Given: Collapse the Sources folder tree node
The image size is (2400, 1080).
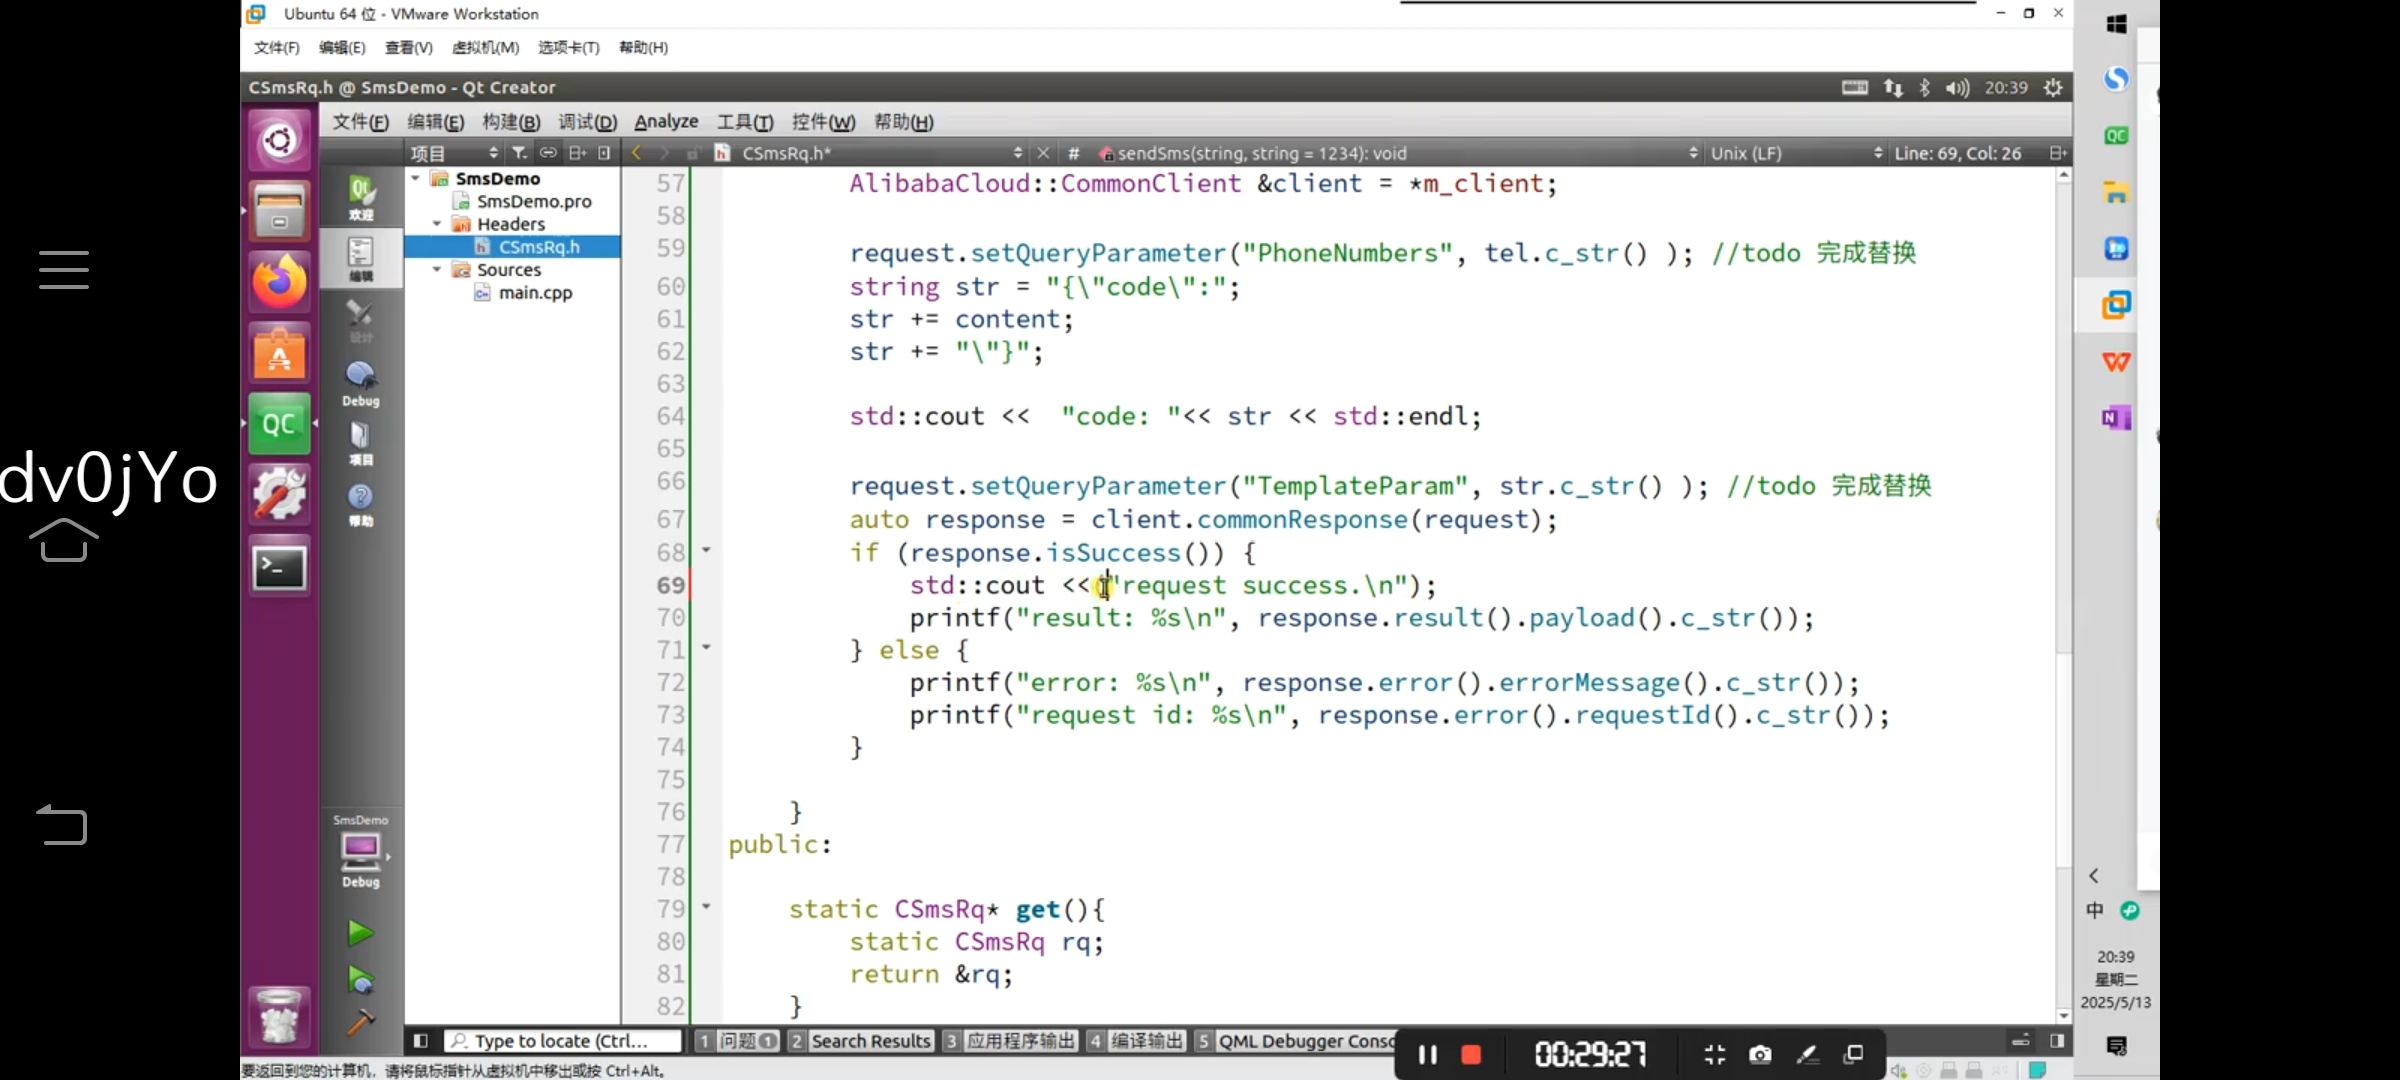Looking at the screenshot, I should (437, 270).
